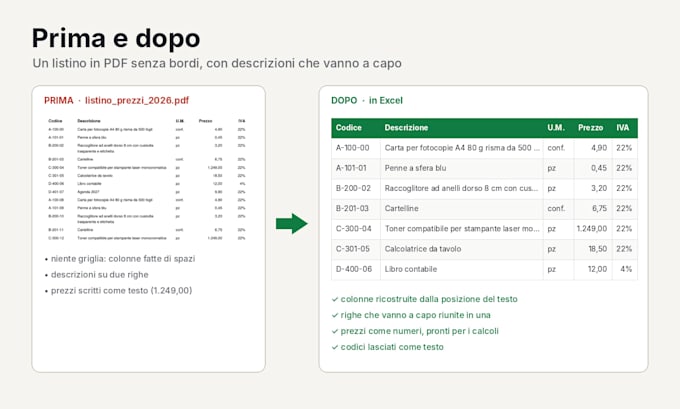Select the 'IVA' column header
Screen dimensions: 680x409
tap(623, 128)
